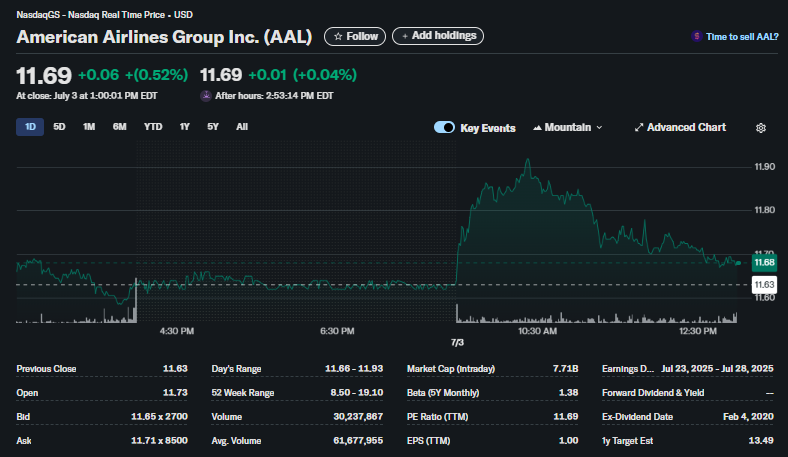Click the 4:30 PM axis label
Viewport: 788px width, 457px height.
(176, 331)
